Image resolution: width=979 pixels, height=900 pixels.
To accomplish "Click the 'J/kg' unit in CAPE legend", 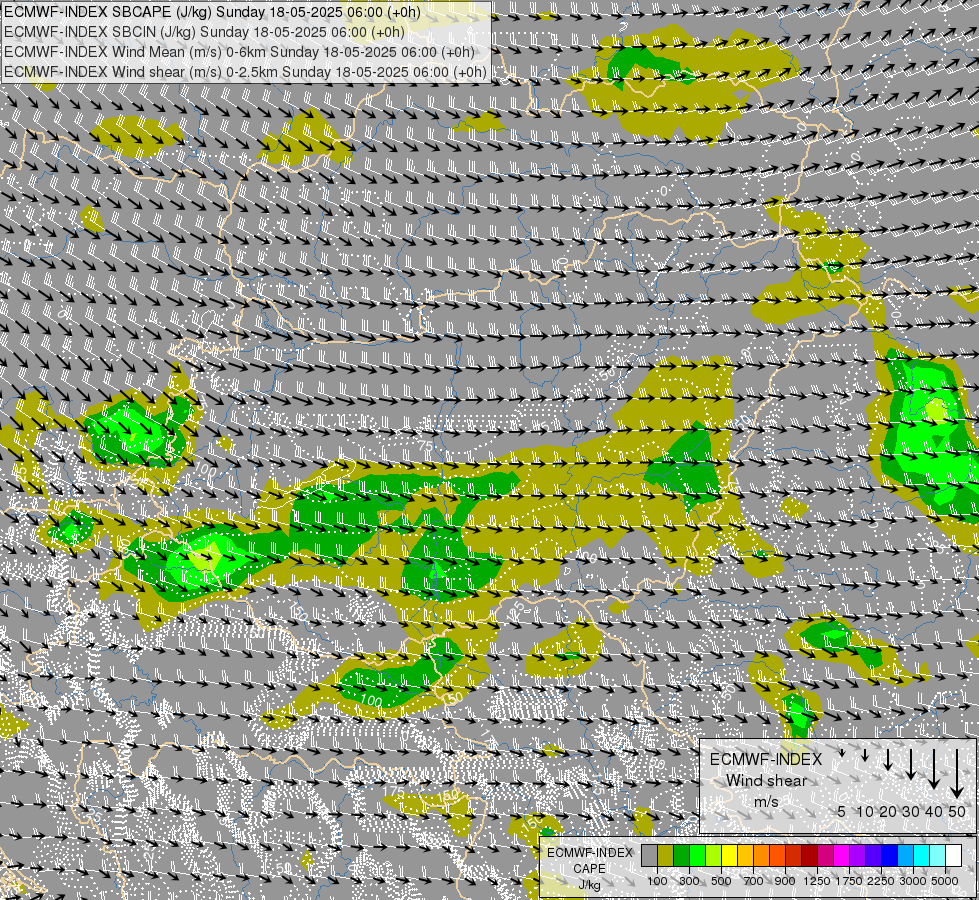I will [589, 886].
